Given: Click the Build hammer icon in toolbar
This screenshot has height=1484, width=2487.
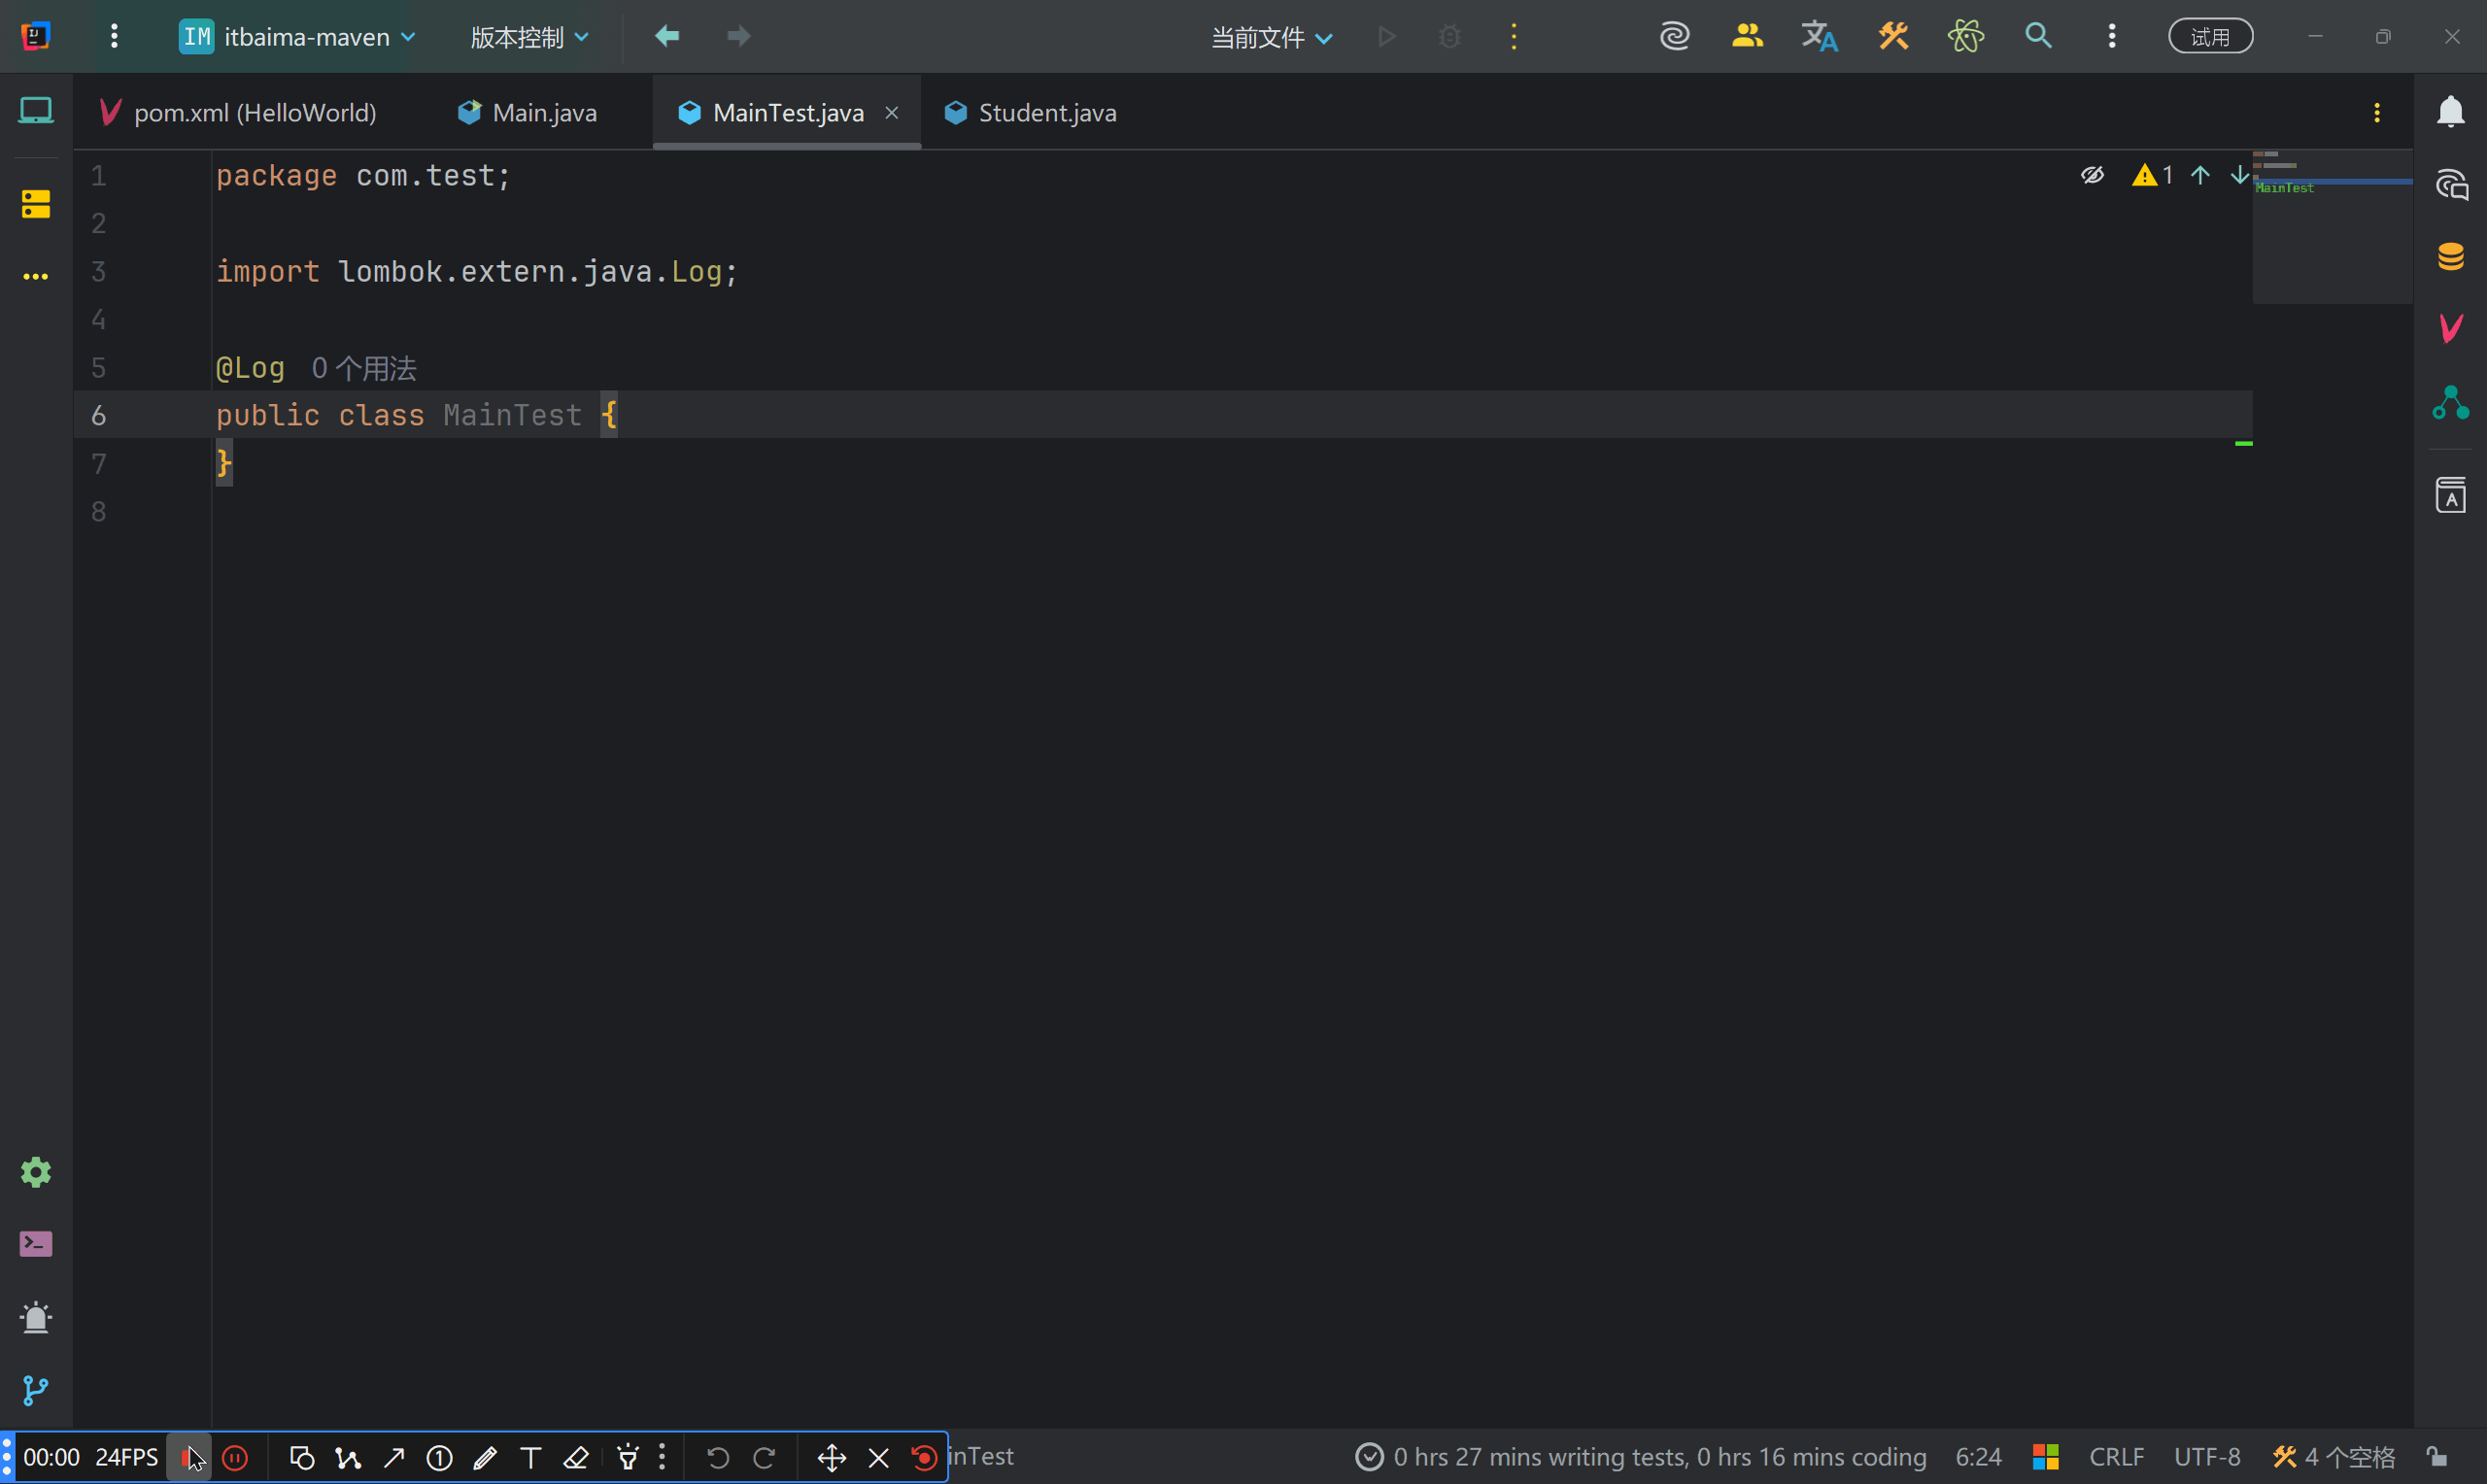Looking at the screenshot, I should coord(1892,37).
